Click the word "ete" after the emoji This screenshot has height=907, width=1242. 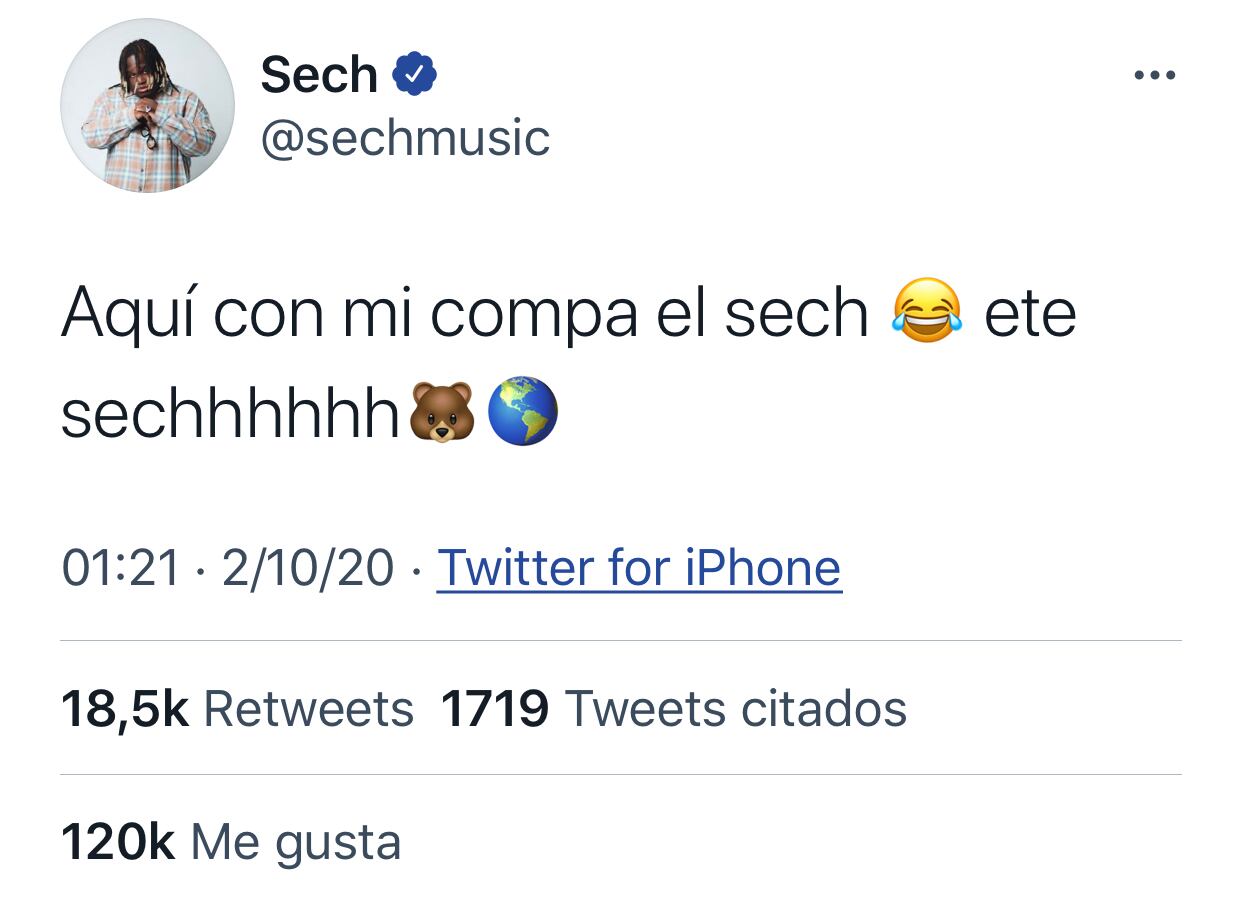pyautogui.click(x=1030, y=314)
